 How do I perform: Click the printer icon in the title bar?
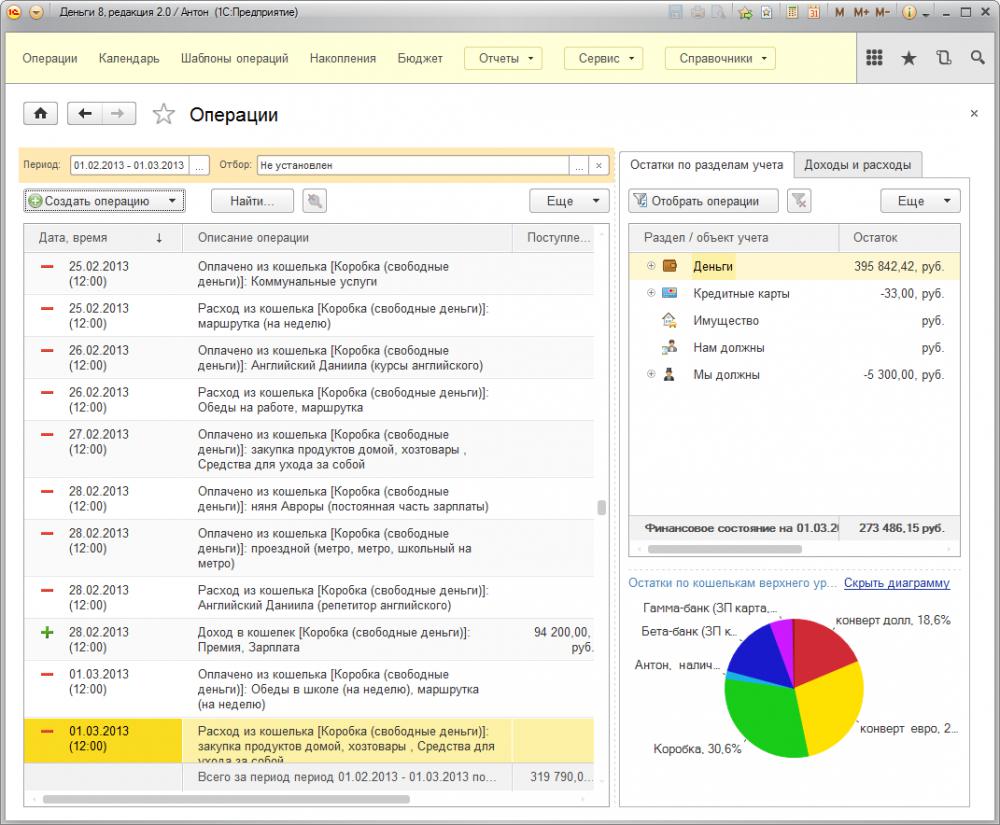pyautogui.click(x=698, y=12)
